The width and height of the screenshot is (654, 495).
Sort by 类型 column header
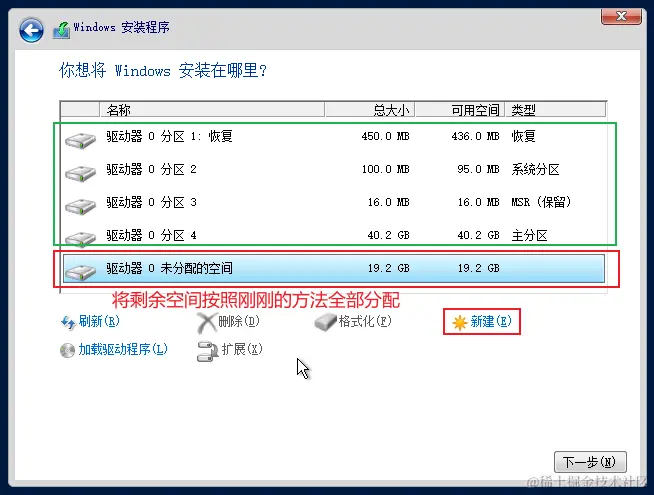(x=556, y=110)
